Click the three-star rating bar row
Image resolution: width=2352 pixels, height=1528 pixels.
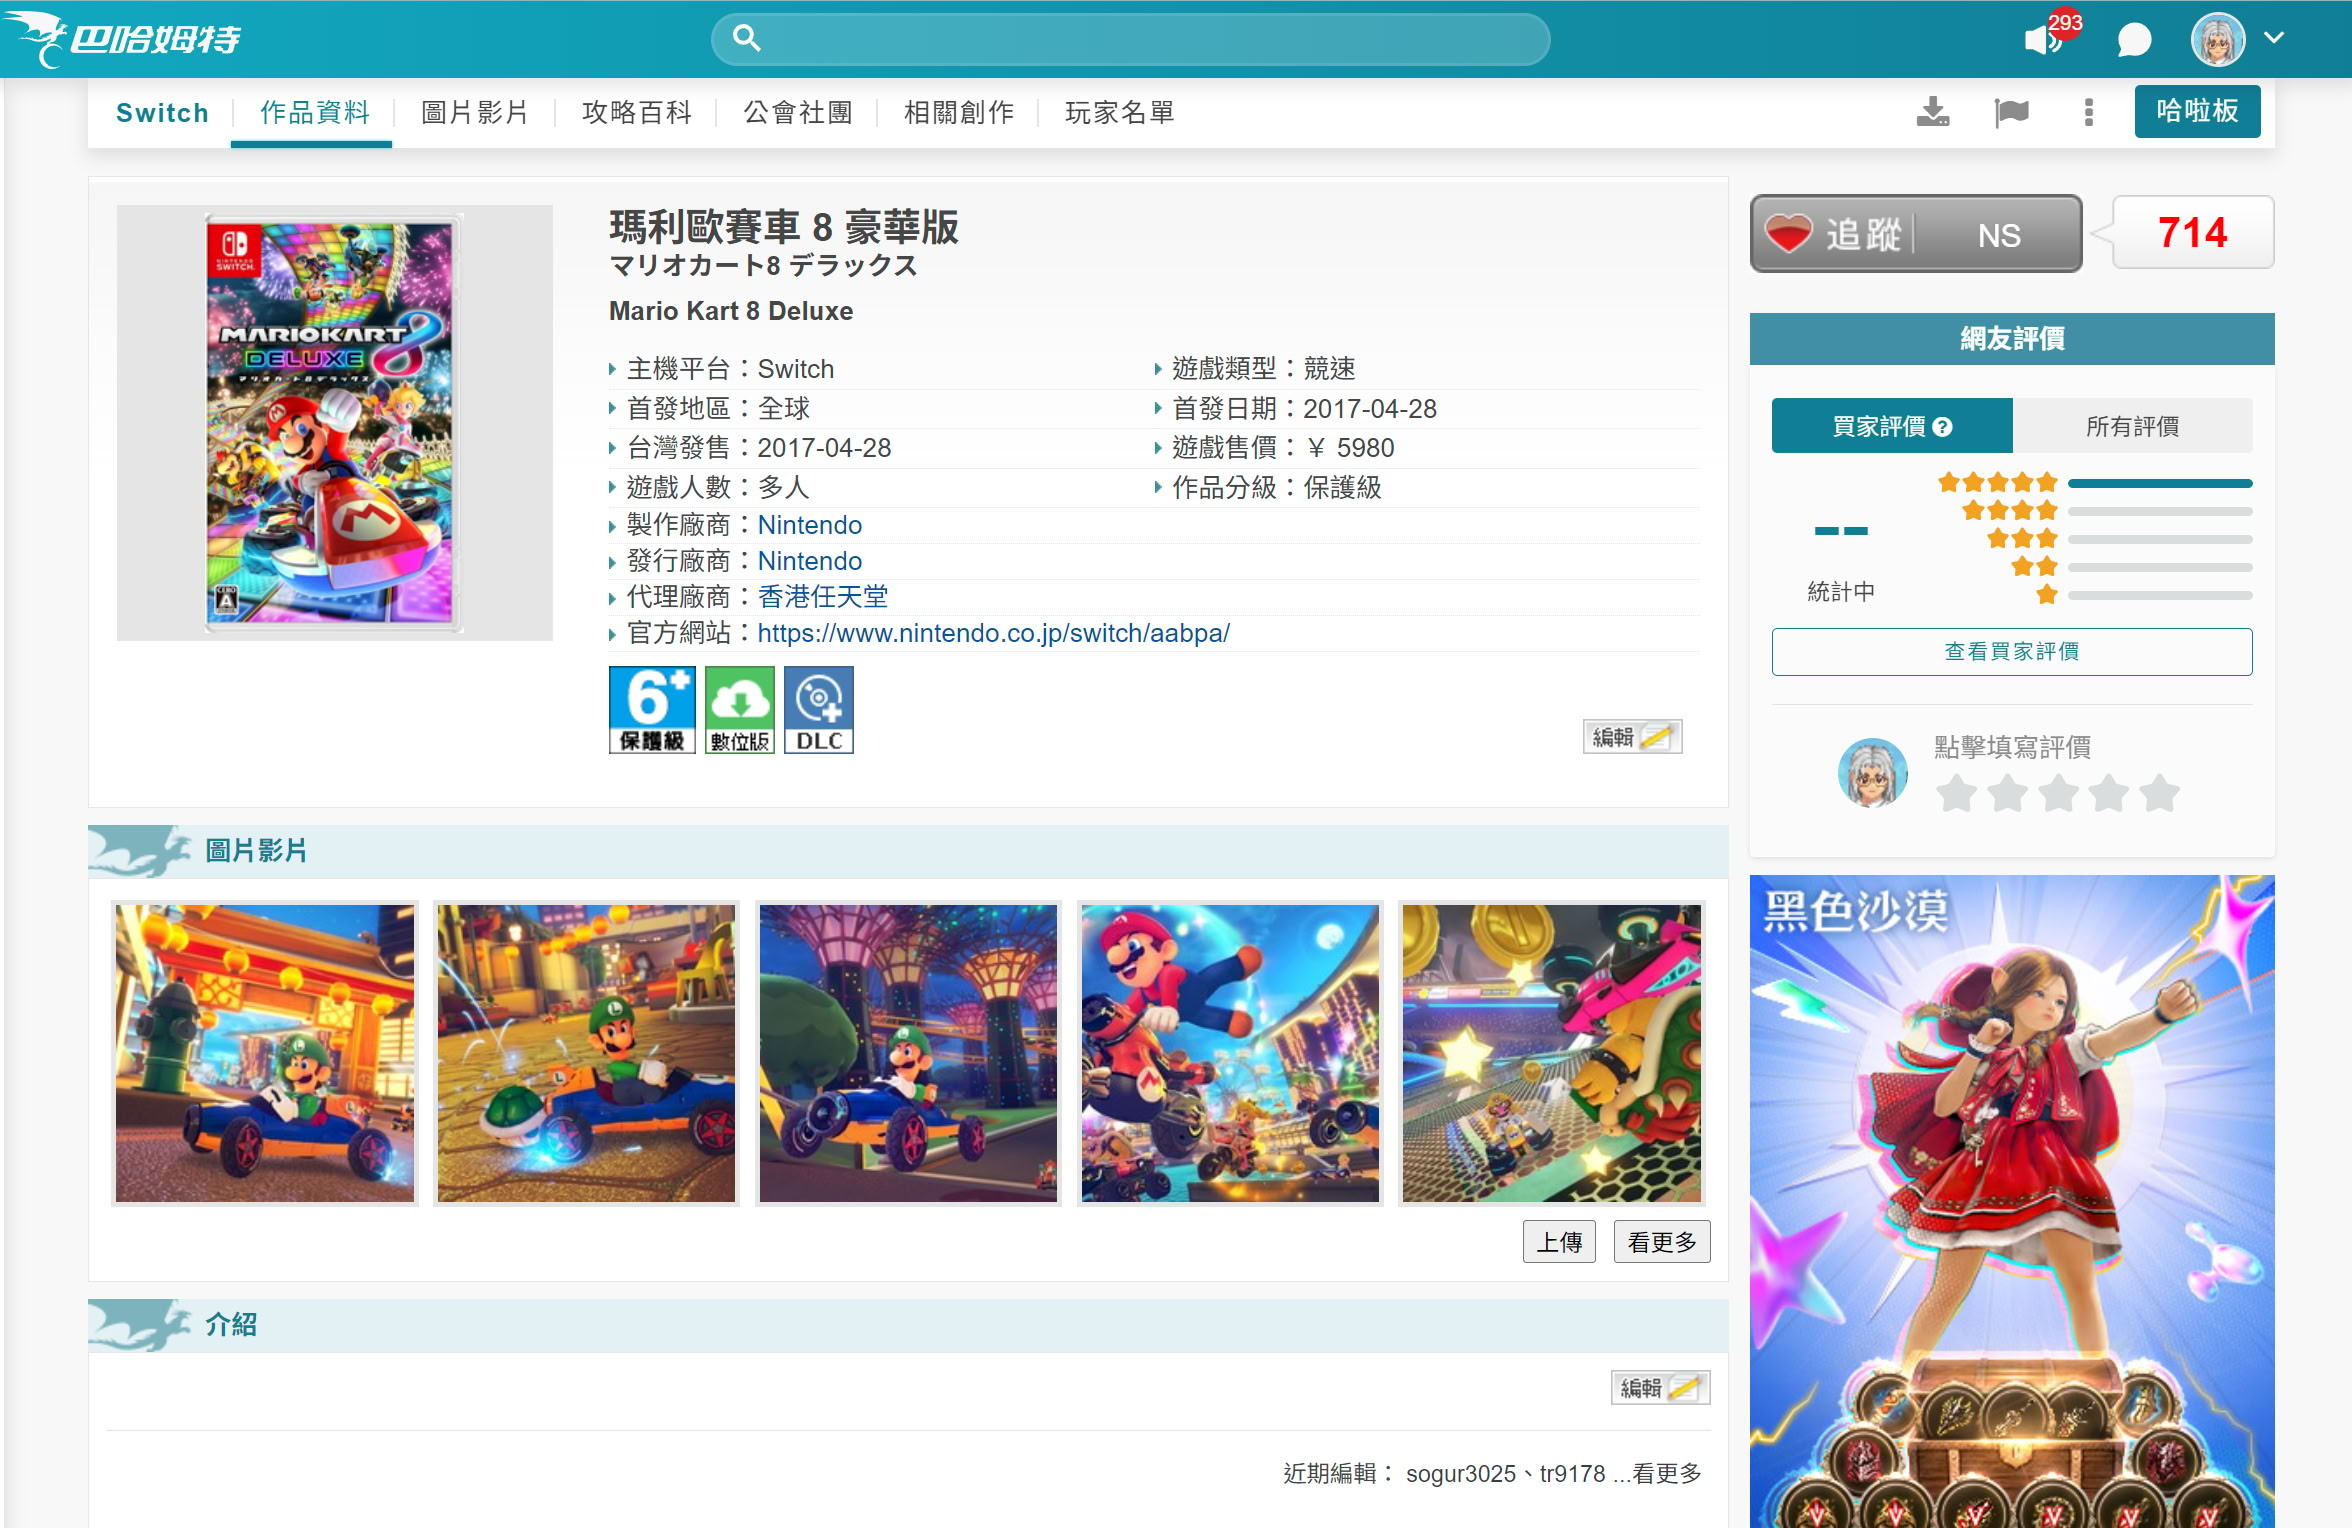(2119, 539)
